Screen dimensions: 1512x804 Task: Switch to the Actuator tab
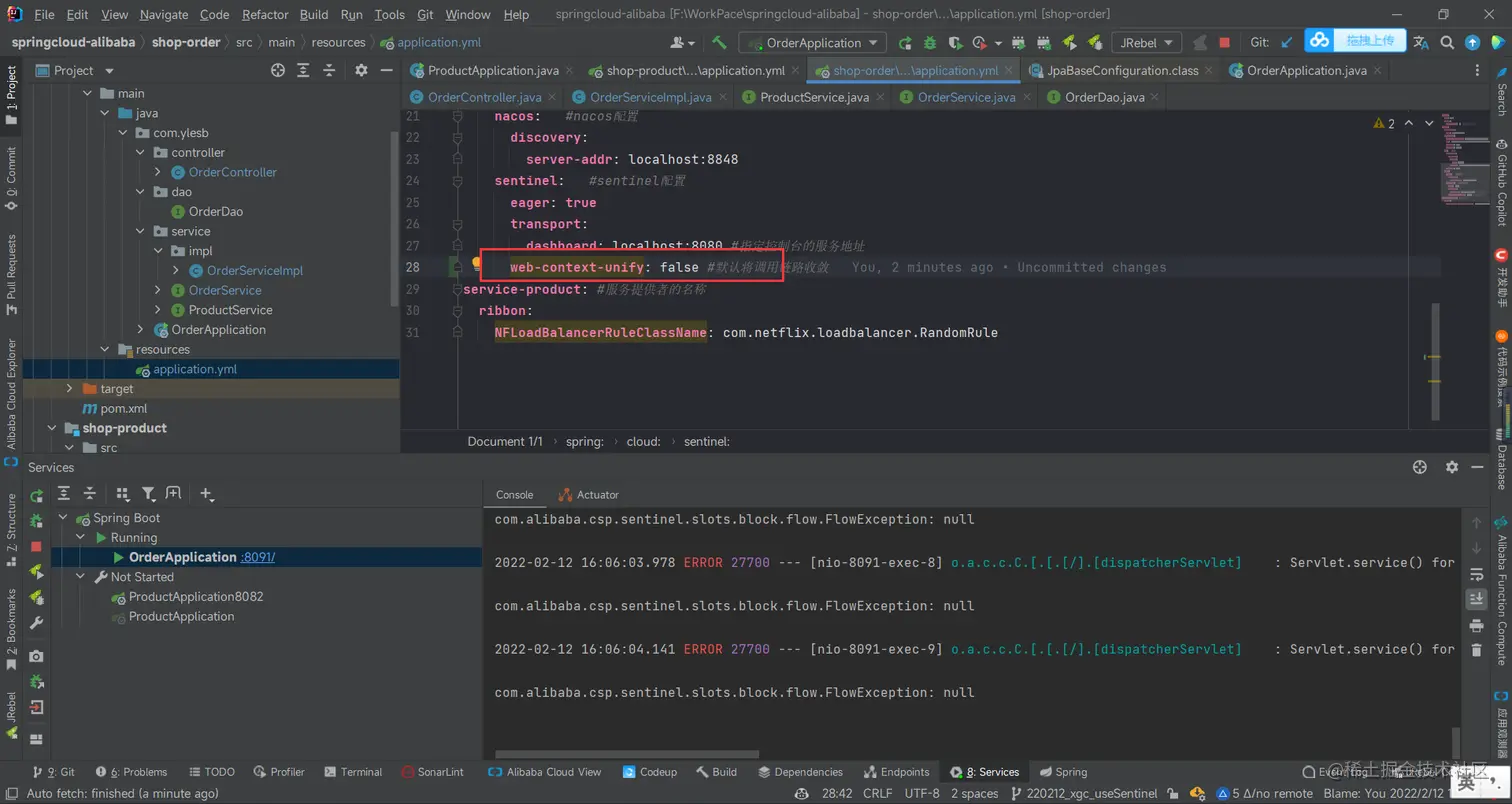[x=589, y=495]
